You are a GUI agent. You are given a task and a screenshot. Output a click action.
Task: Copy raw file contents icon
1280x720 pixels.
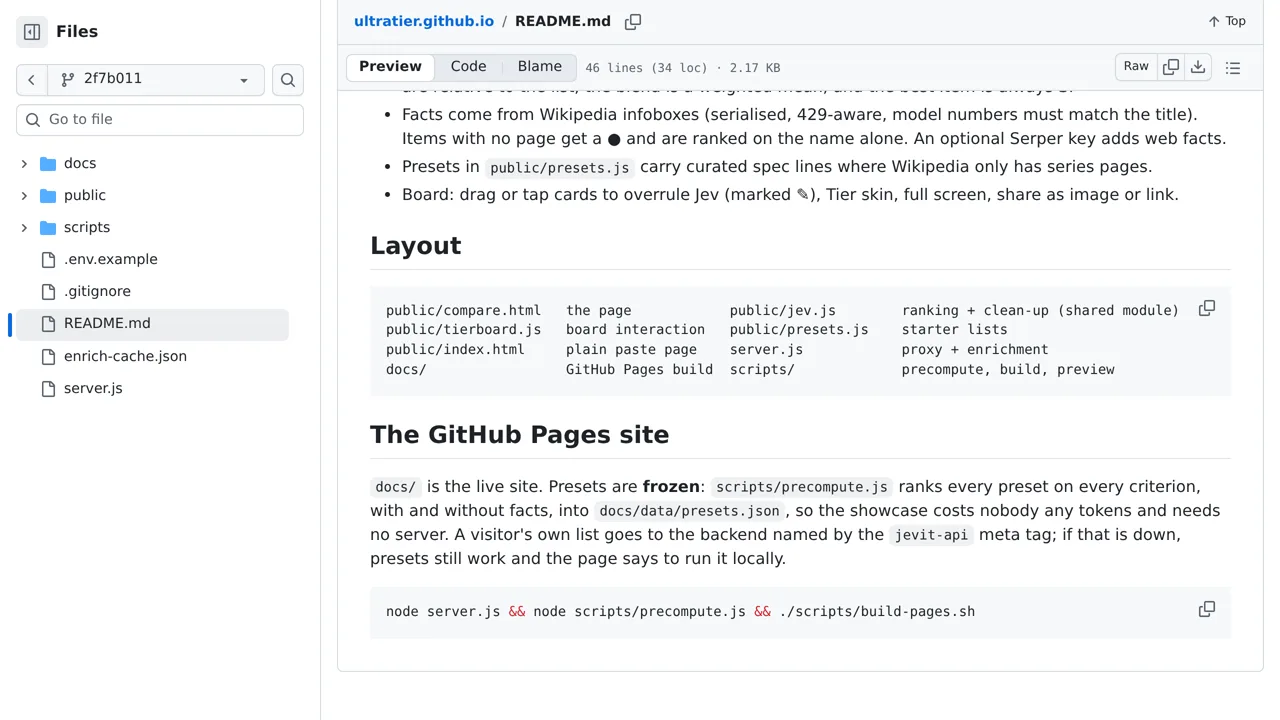click(1171, 67)
